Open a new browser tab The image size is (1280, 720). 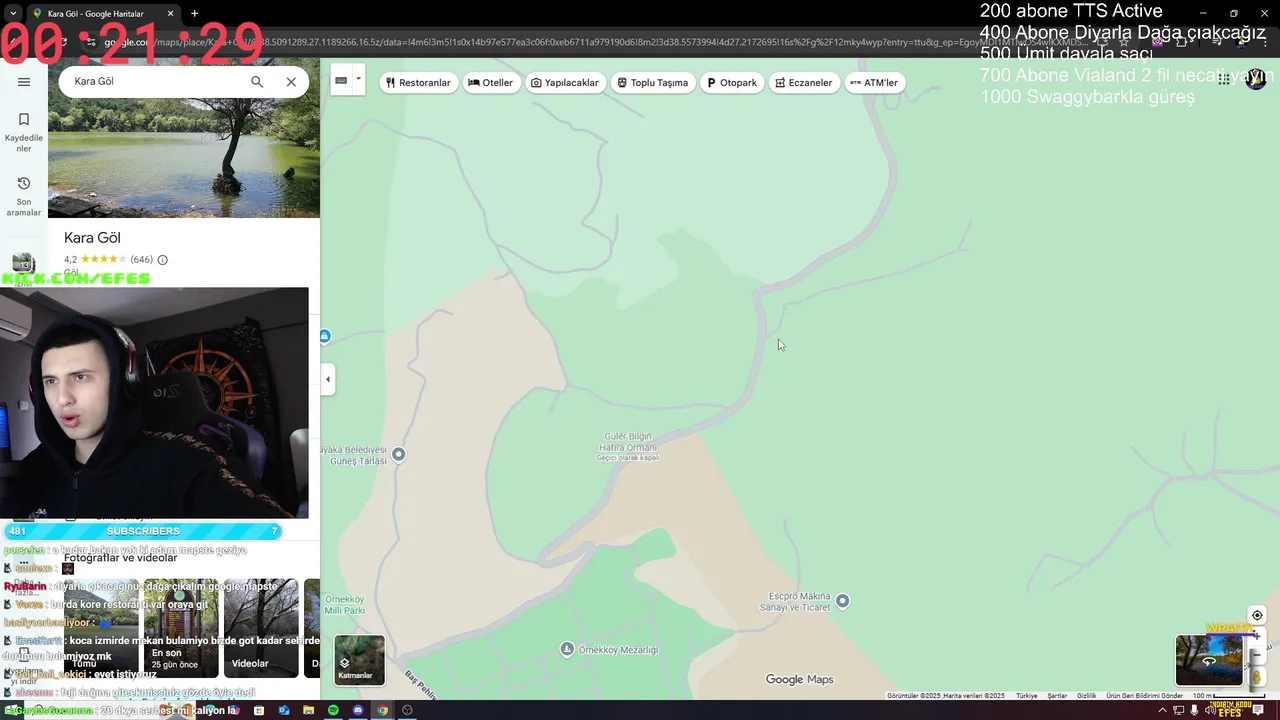[x=194, y=14]
